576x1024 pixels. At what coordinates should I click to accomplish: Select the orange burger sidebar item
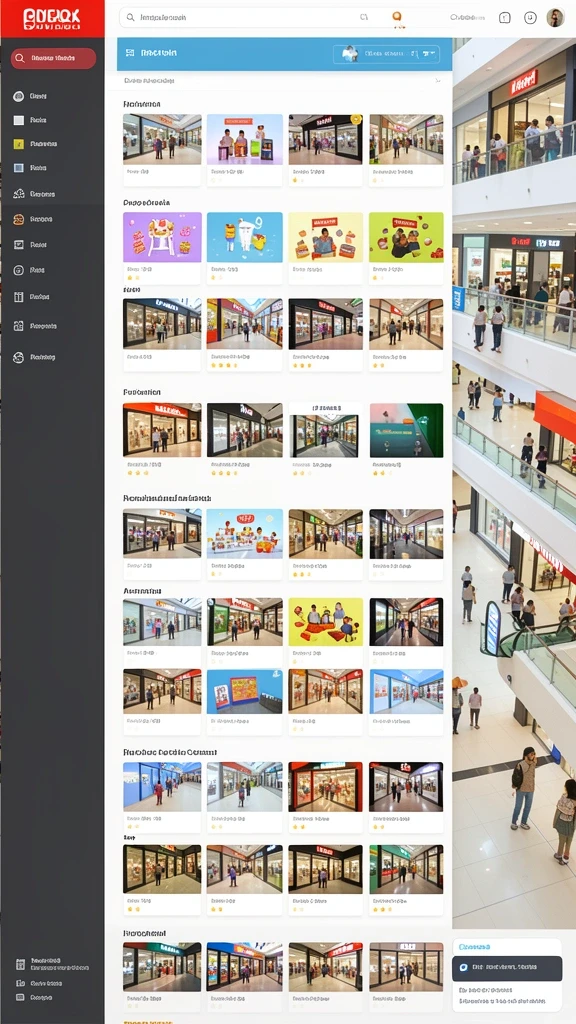point(19,219)
